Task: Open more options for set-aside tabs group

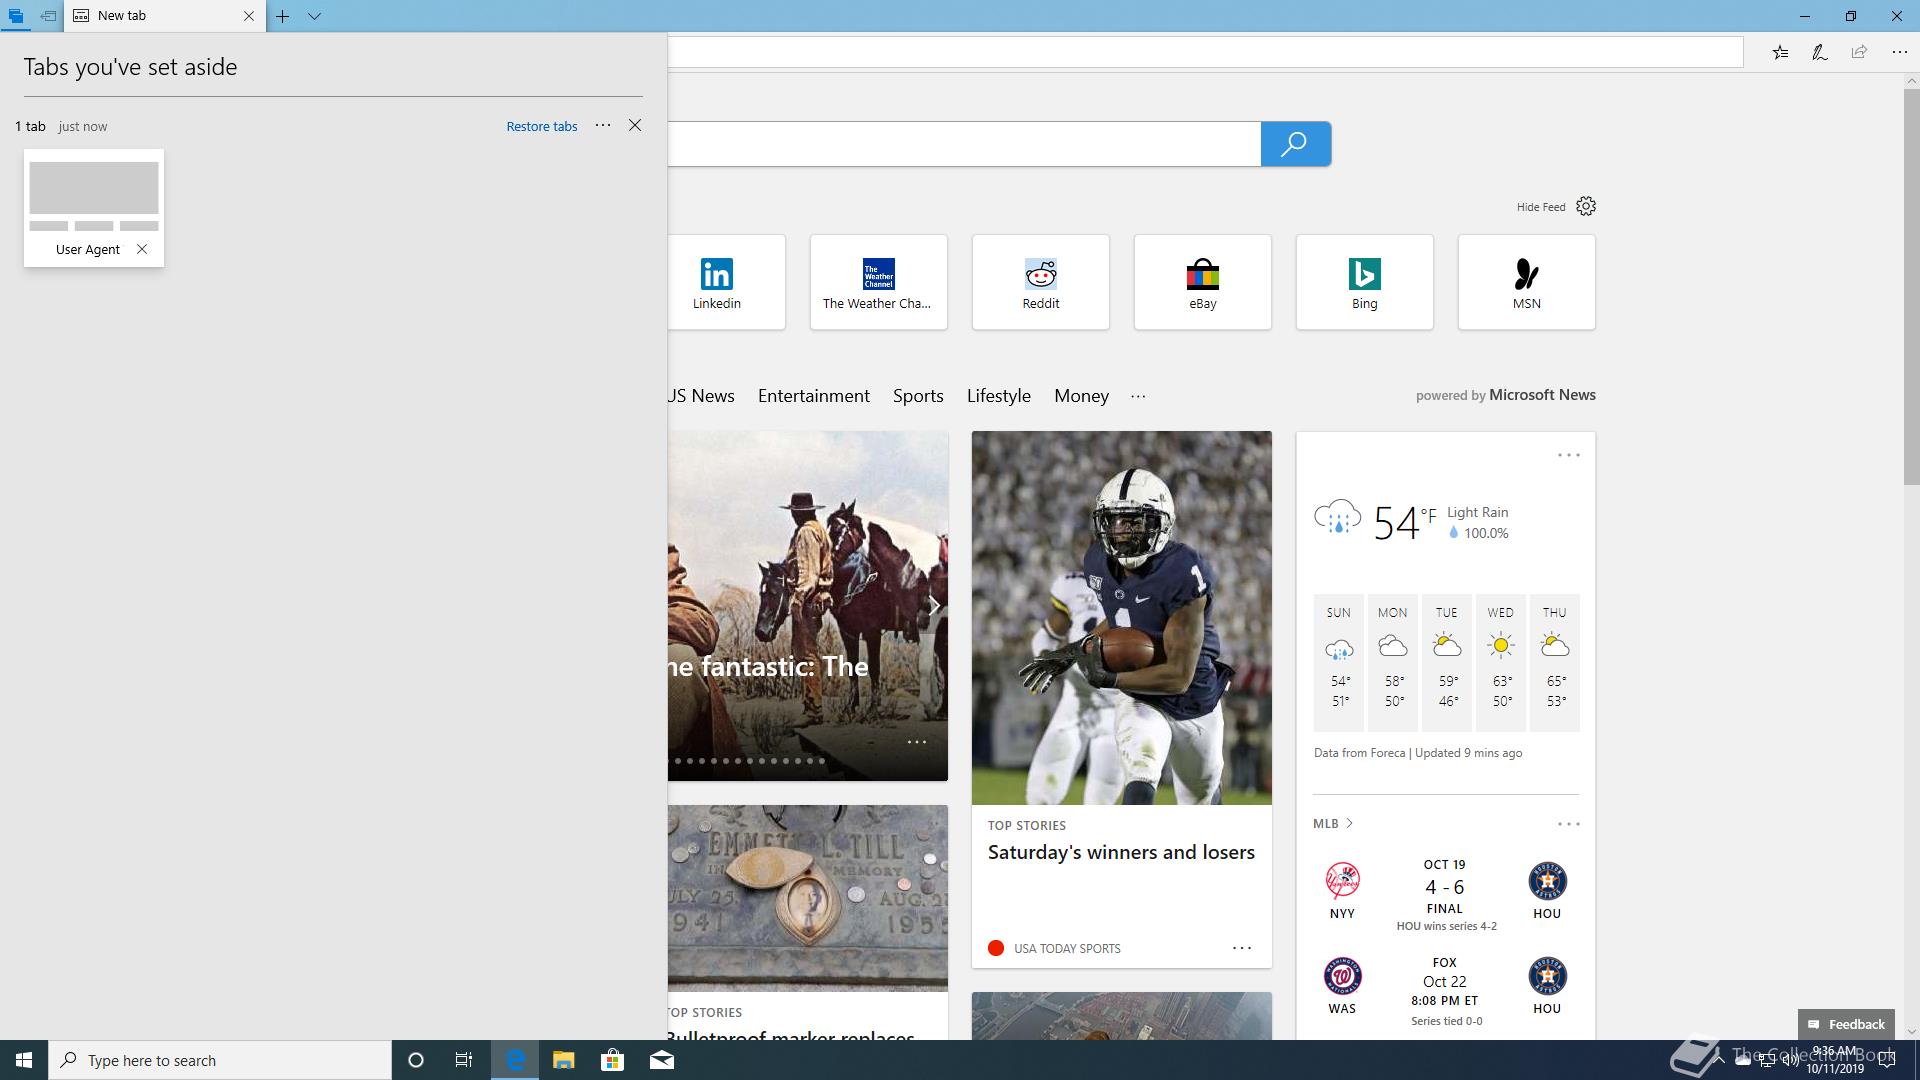Action: pos(603,125)
